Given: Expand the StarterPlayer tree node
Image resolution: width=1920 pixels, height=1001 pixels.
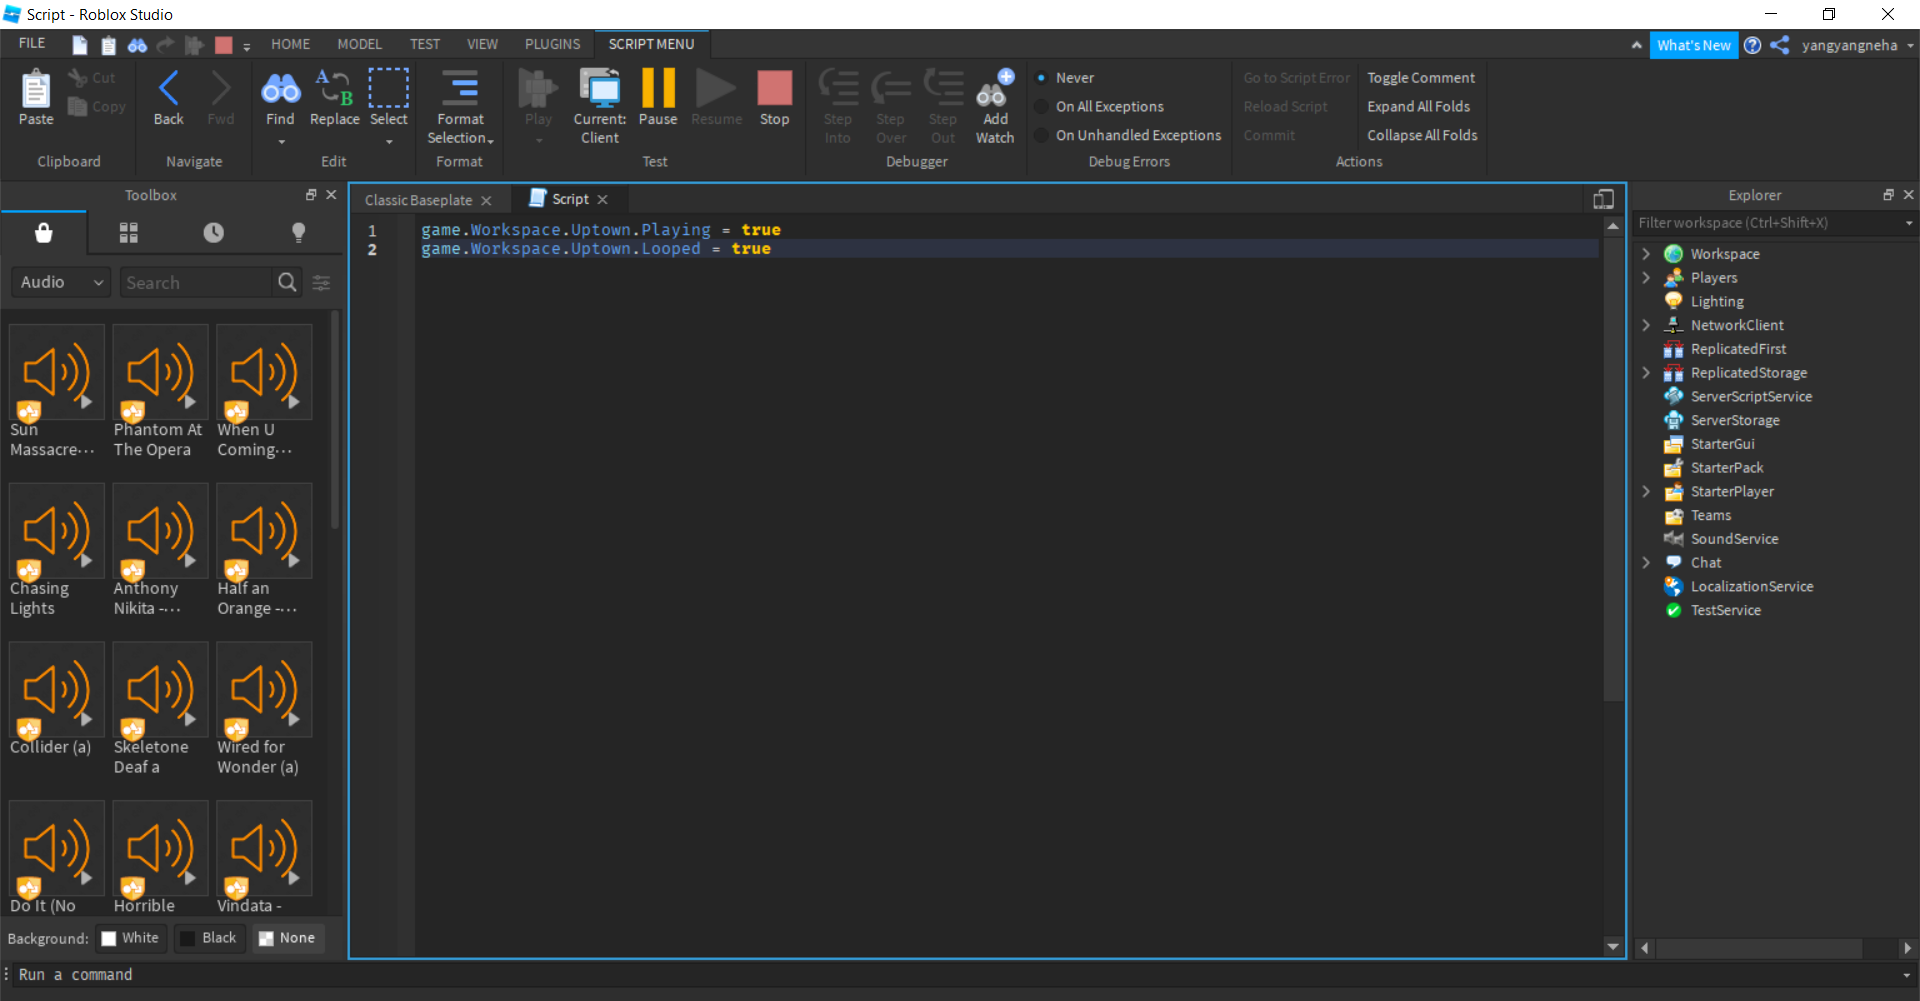Looking at the screenshot, I should (1646, 492).
